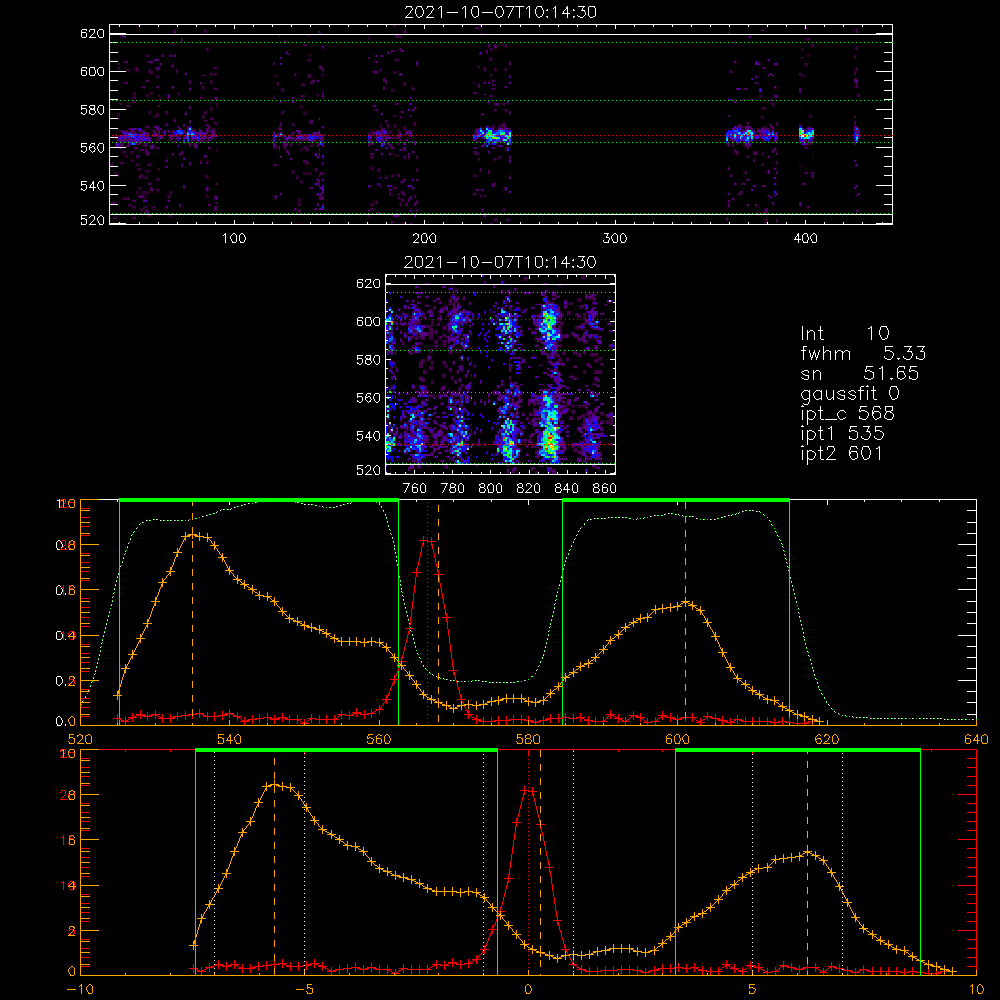
Task: Click the red curve peak in bottom plot
Action: pyautogui.click(x=528, y=790)
